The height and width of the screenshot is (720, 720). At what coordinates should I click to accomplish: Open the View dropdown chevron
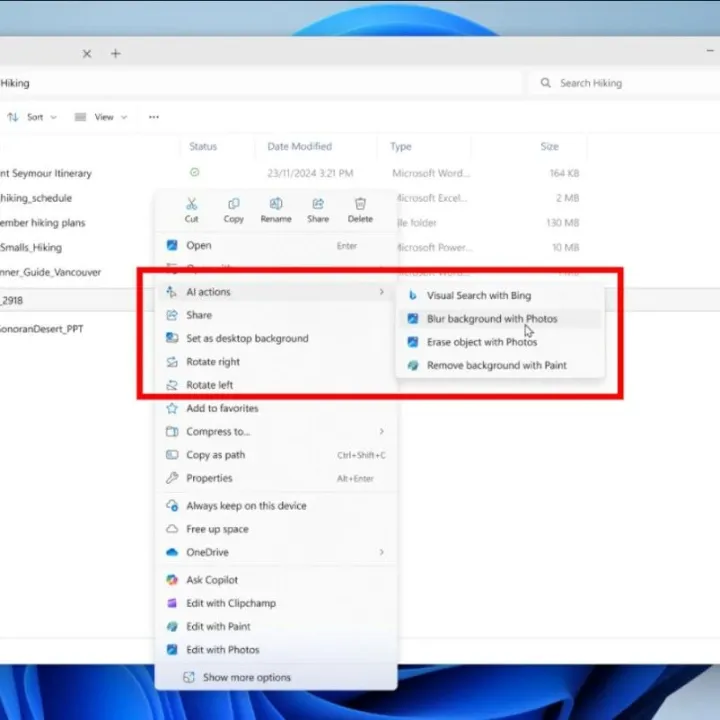(124, 117)
